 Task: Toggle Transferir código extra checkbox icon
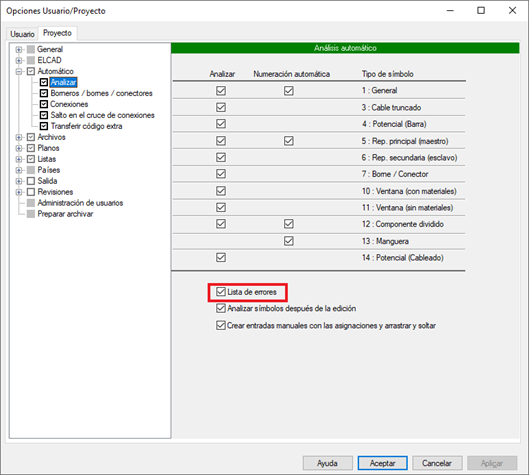tap(44, 126)
